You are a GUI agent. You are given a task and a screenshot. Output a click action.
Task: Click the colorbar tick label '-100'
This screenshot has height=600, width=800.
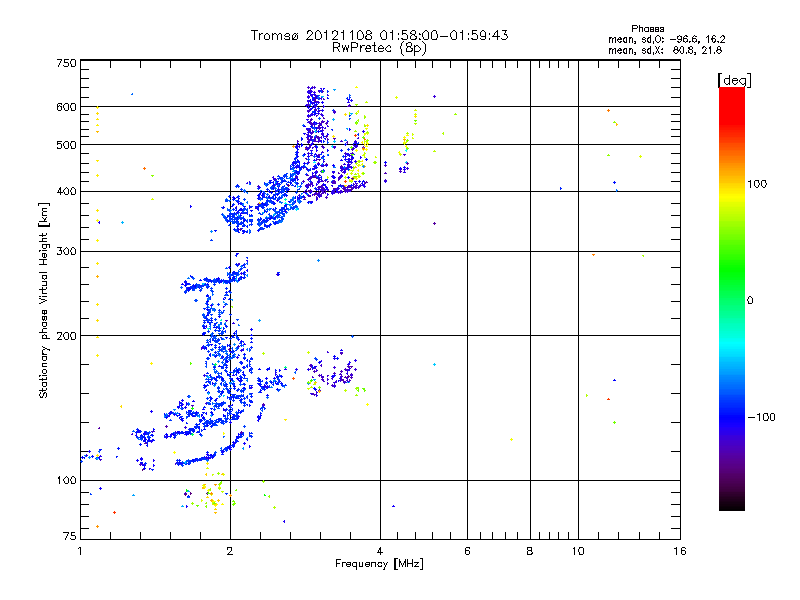[761, 417]
